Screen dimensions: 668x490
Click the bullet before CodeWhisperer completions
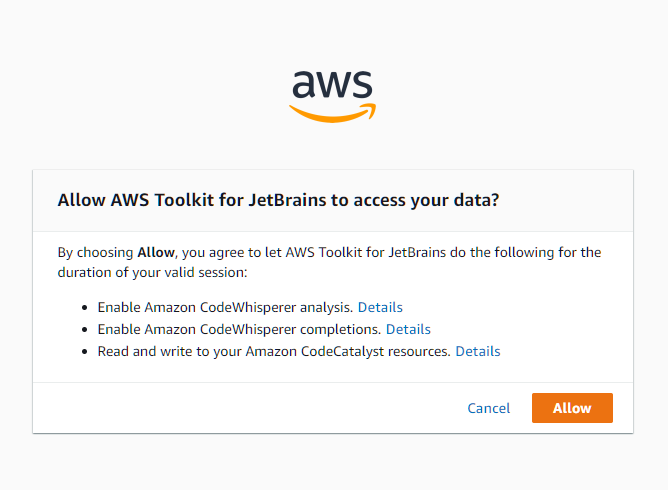[x=86, y=330]
